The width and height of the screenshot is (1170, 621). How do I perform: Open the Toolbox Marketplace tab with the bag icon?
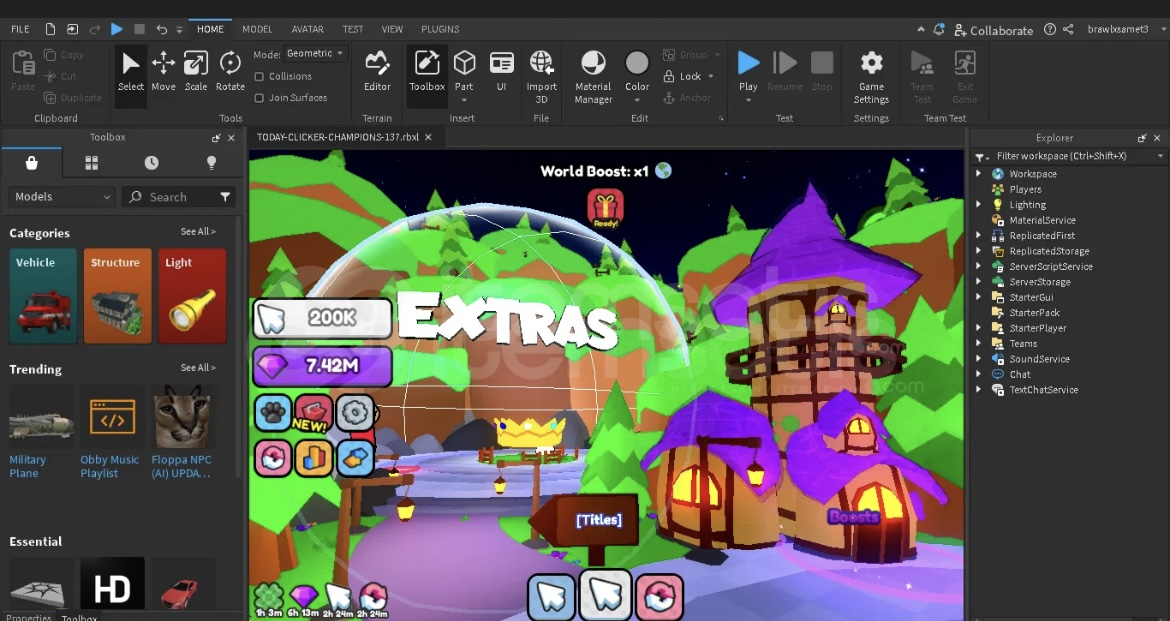[31, 163]
